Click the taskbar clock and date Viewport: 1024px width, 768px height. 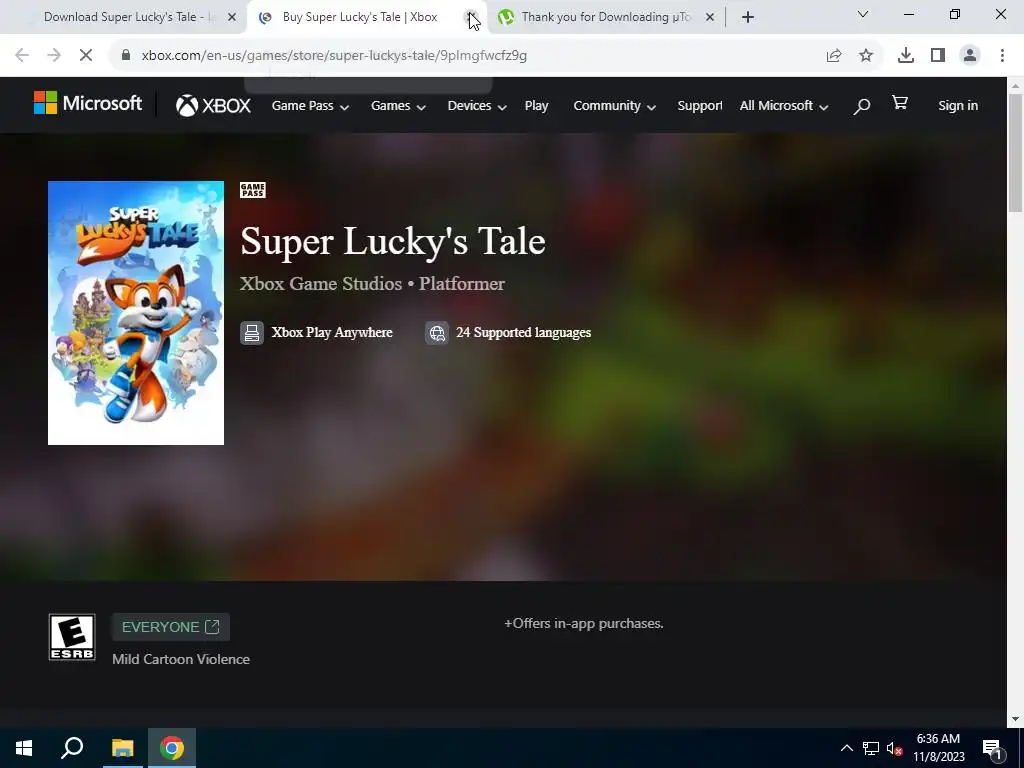point(938,748)
